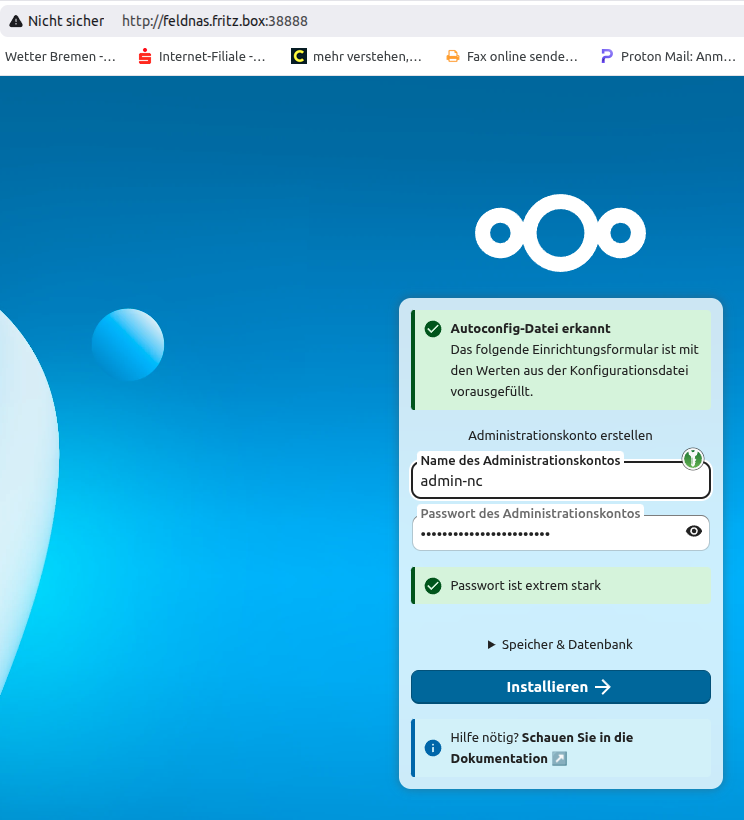Show the admin password with eye toggle
Image resolution: width=744 pixels, height=820 pixels.
[694, 532]
